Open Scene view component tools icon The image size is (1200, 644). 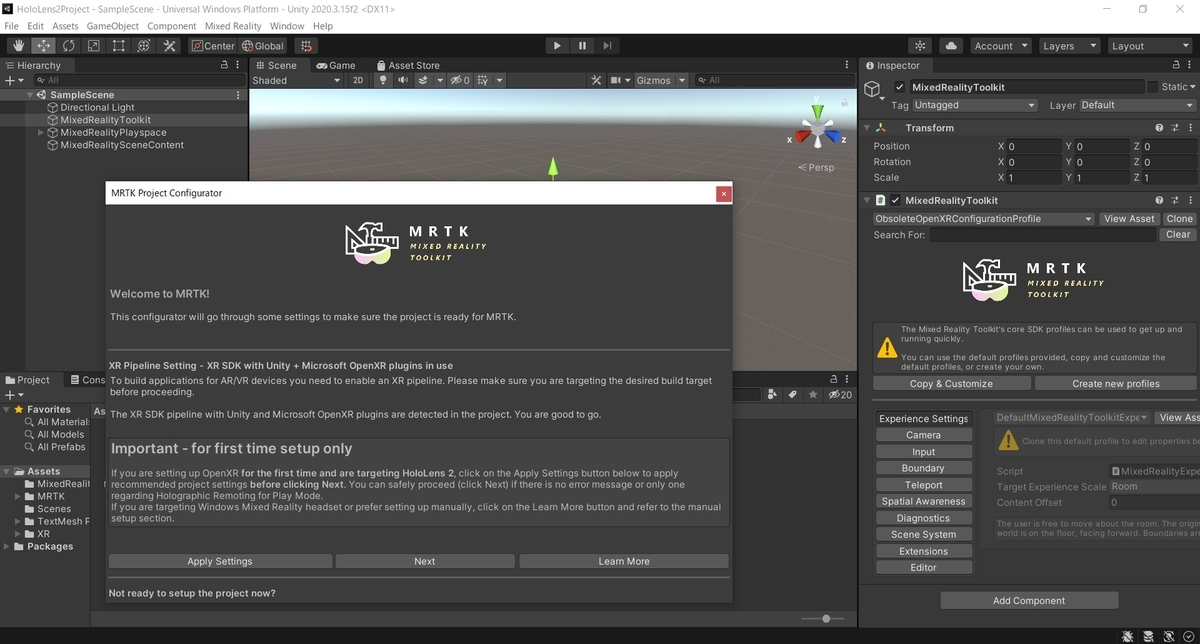[597, 80]
